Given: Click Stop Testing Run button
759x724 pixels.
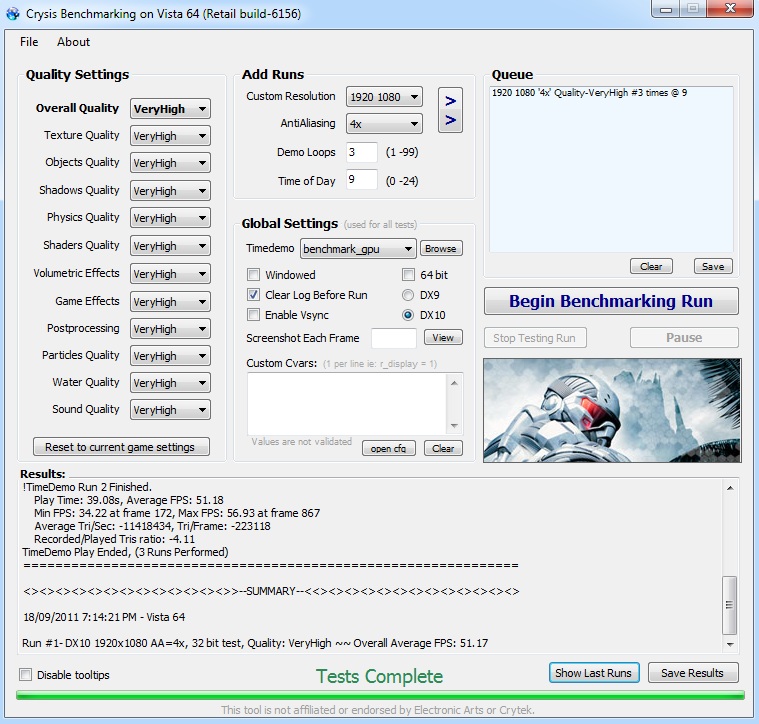Looking at the screenshot, I should [x=535, y=338].
